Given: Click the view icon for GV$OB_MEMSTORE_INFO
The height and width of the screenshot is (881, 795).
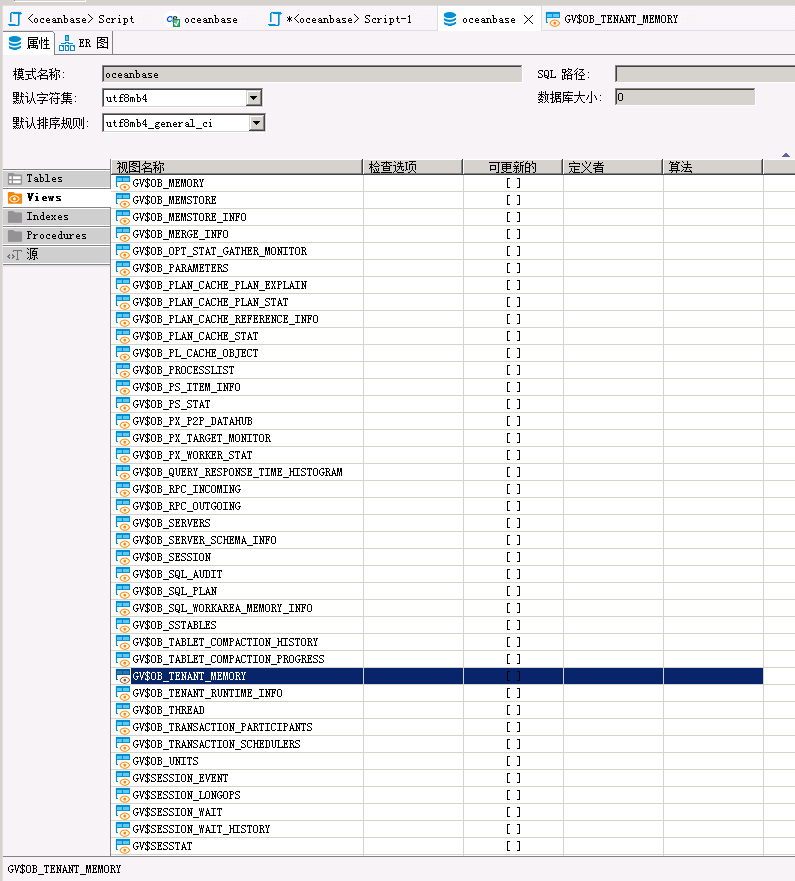Looking at the screenshot, I should (122, 217).
